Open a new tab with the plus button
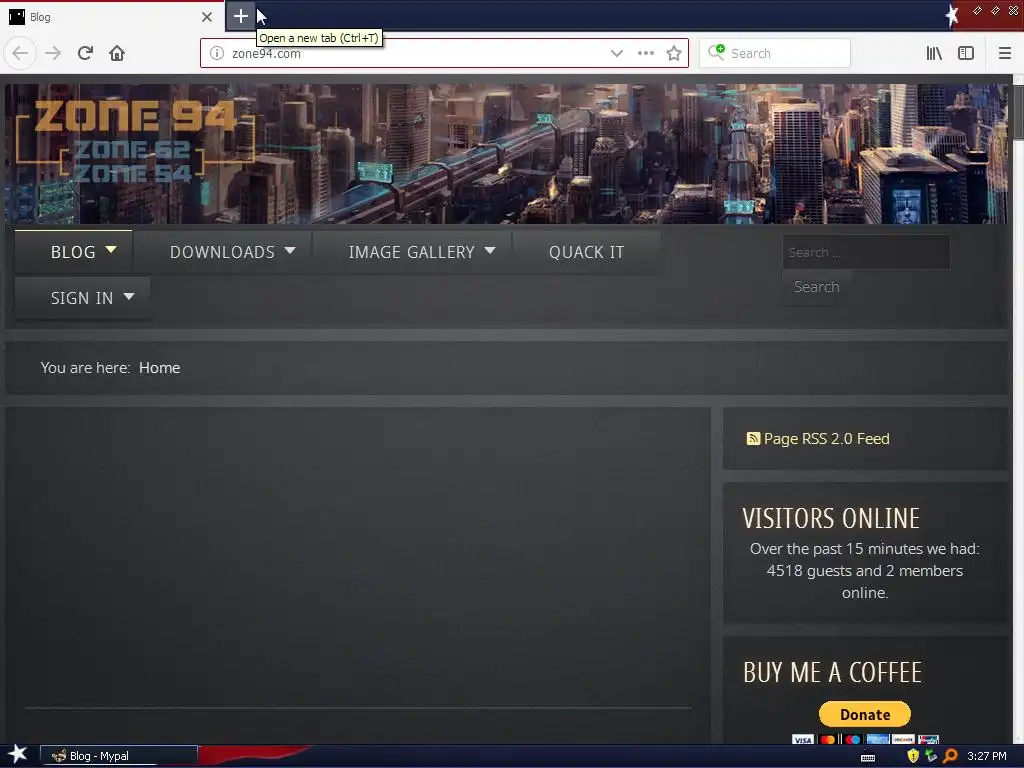1024x768 pixels. pyautogui.click(x=240, y=16)
